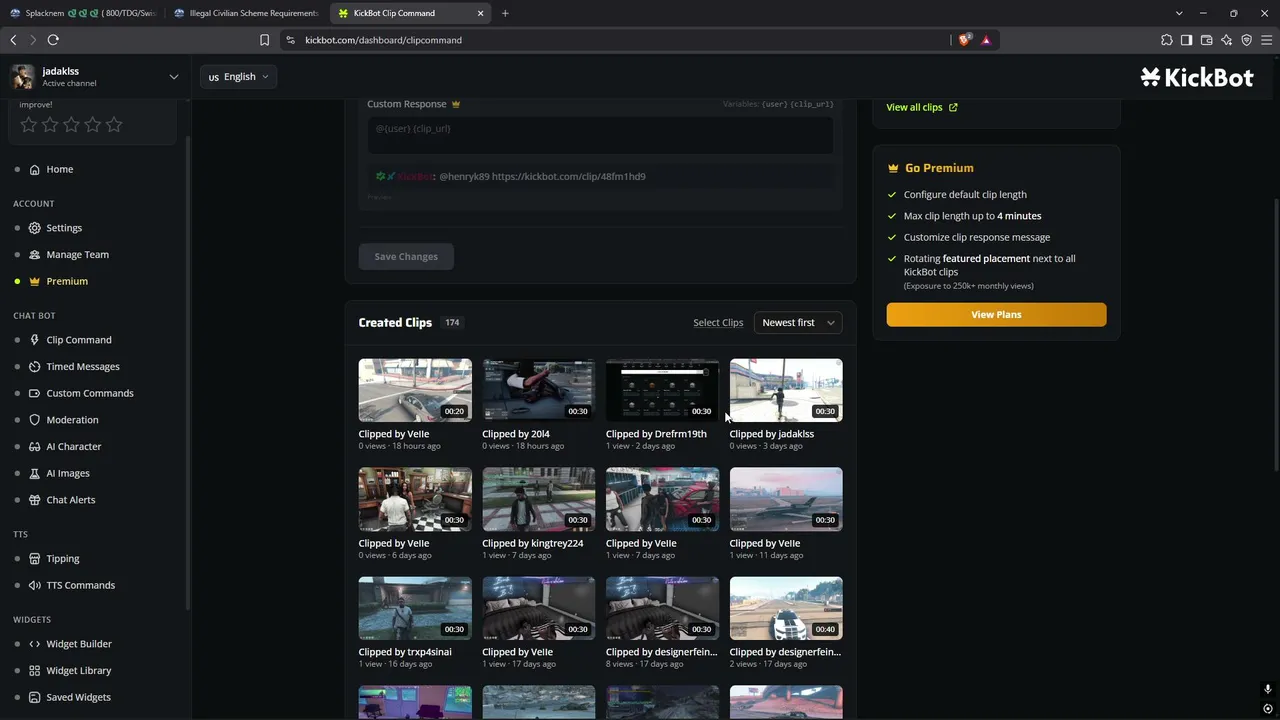
Task: Open the tab search dropdown arrow
Action: point(1180,13)
